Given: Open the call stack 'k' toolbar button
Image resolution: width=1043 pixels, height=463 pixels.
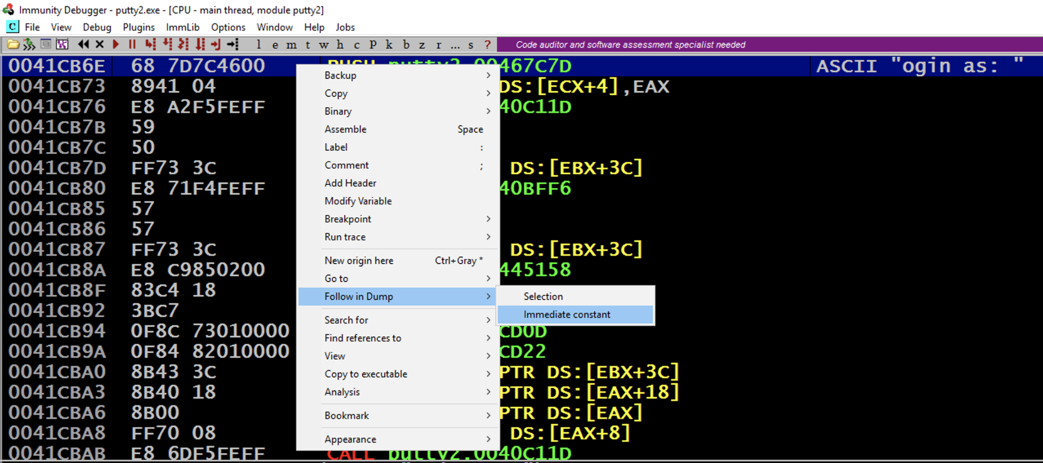Looking at the screenshot, I should (x=389, y=45).
